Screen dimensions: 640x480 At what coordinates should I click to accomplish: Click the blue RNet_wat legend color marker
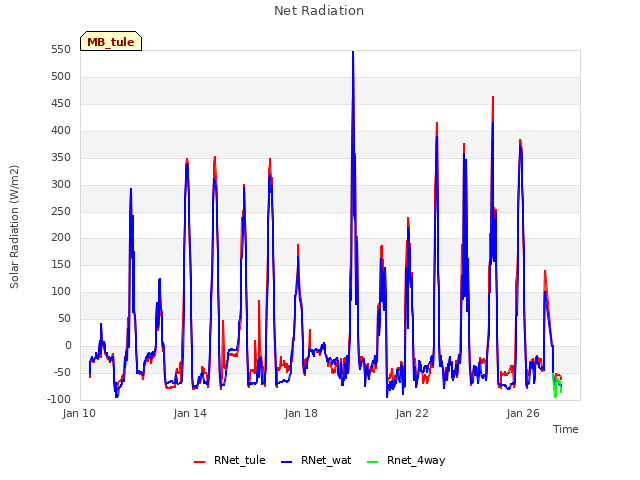pos(287,462)
